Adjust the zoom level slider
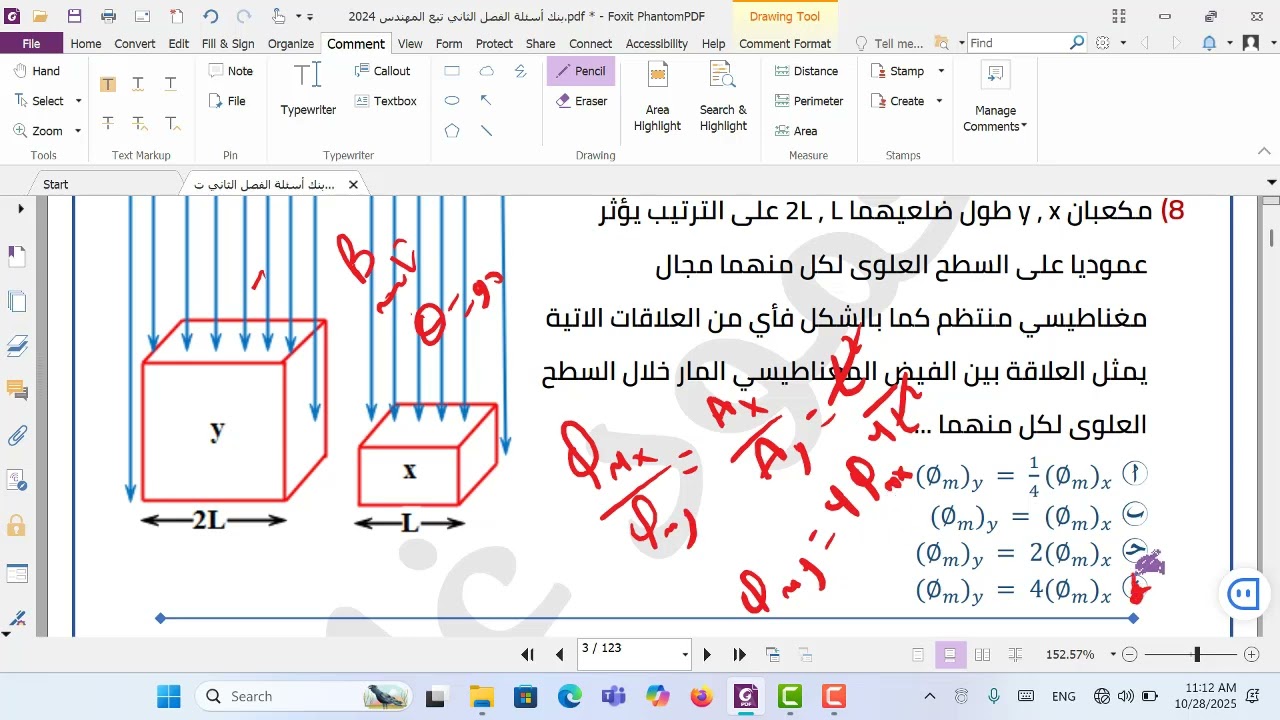The height and width of the screenshot is (720, 1280). pos(1196,655)
